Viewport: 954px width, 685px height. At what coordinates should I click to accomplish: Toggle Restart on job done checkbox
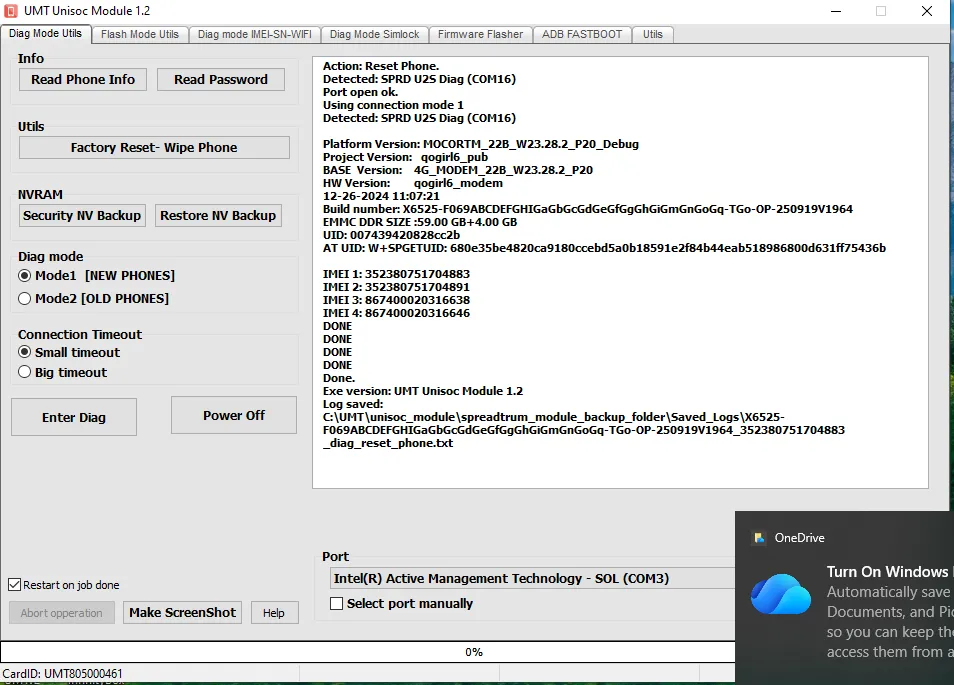(15, 585)
